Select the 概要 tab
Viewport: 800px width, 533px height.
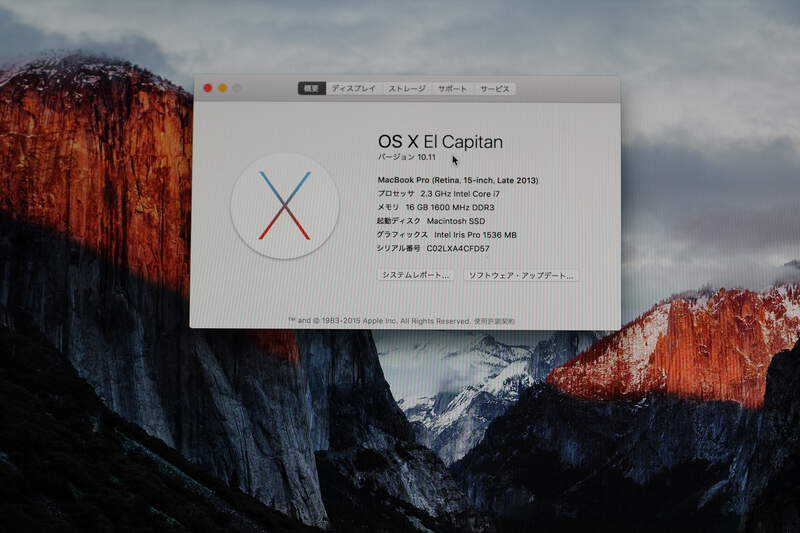click(312, 89)
